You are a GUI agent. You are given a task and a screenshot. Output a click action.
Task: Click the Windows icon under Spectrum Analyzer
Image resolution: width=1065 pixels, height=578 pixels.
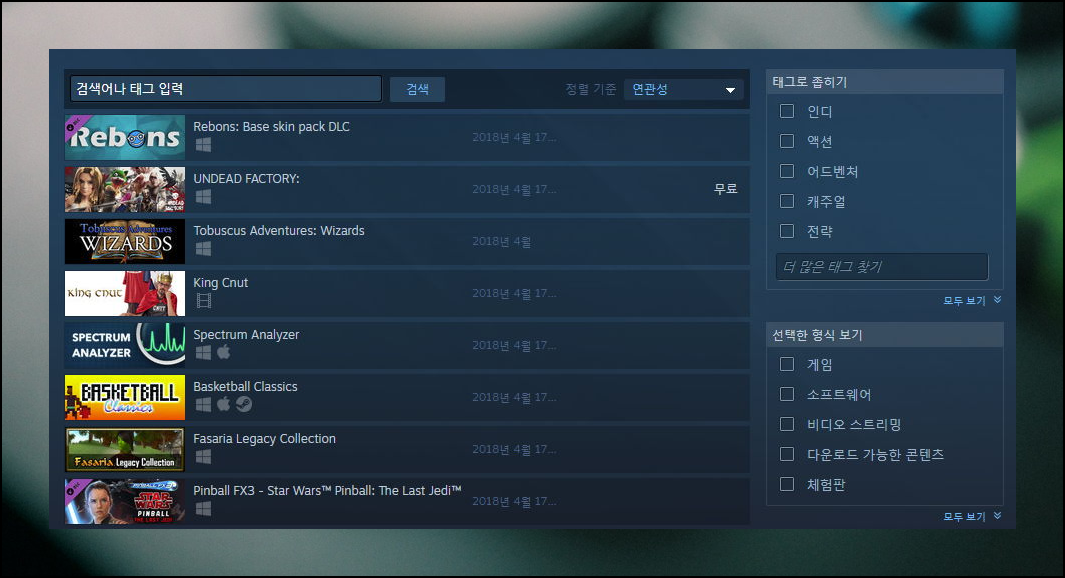(203, 353)
